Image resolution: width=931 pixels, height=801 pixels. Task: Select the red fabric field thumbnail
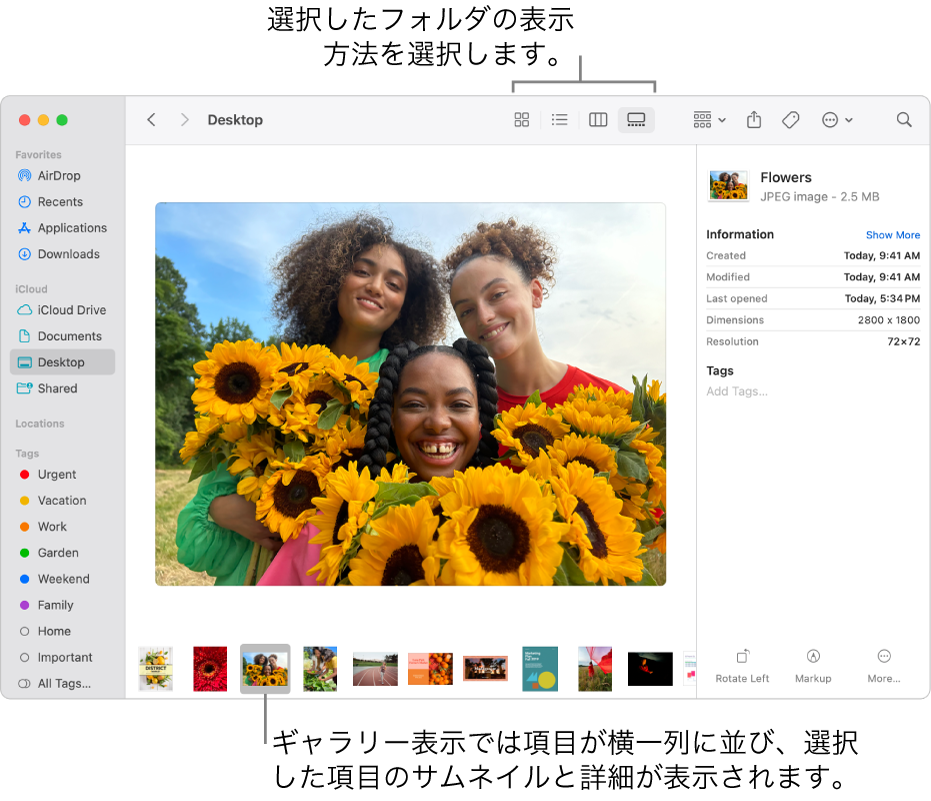pyautogui.click(x=595, y=669)
